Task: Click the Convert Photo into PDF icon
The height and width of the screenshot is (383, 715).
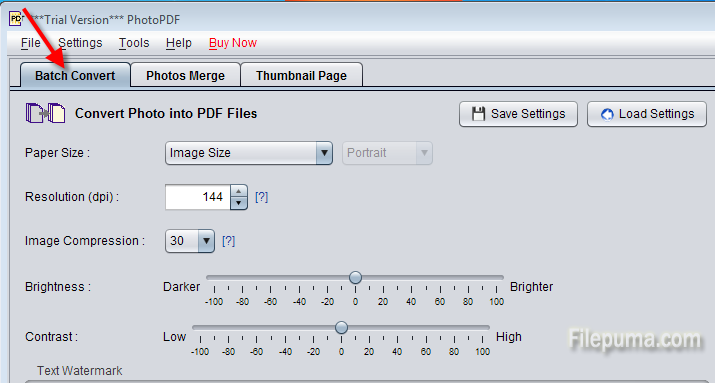Action: pyautogui.click(x=45, y=113)
